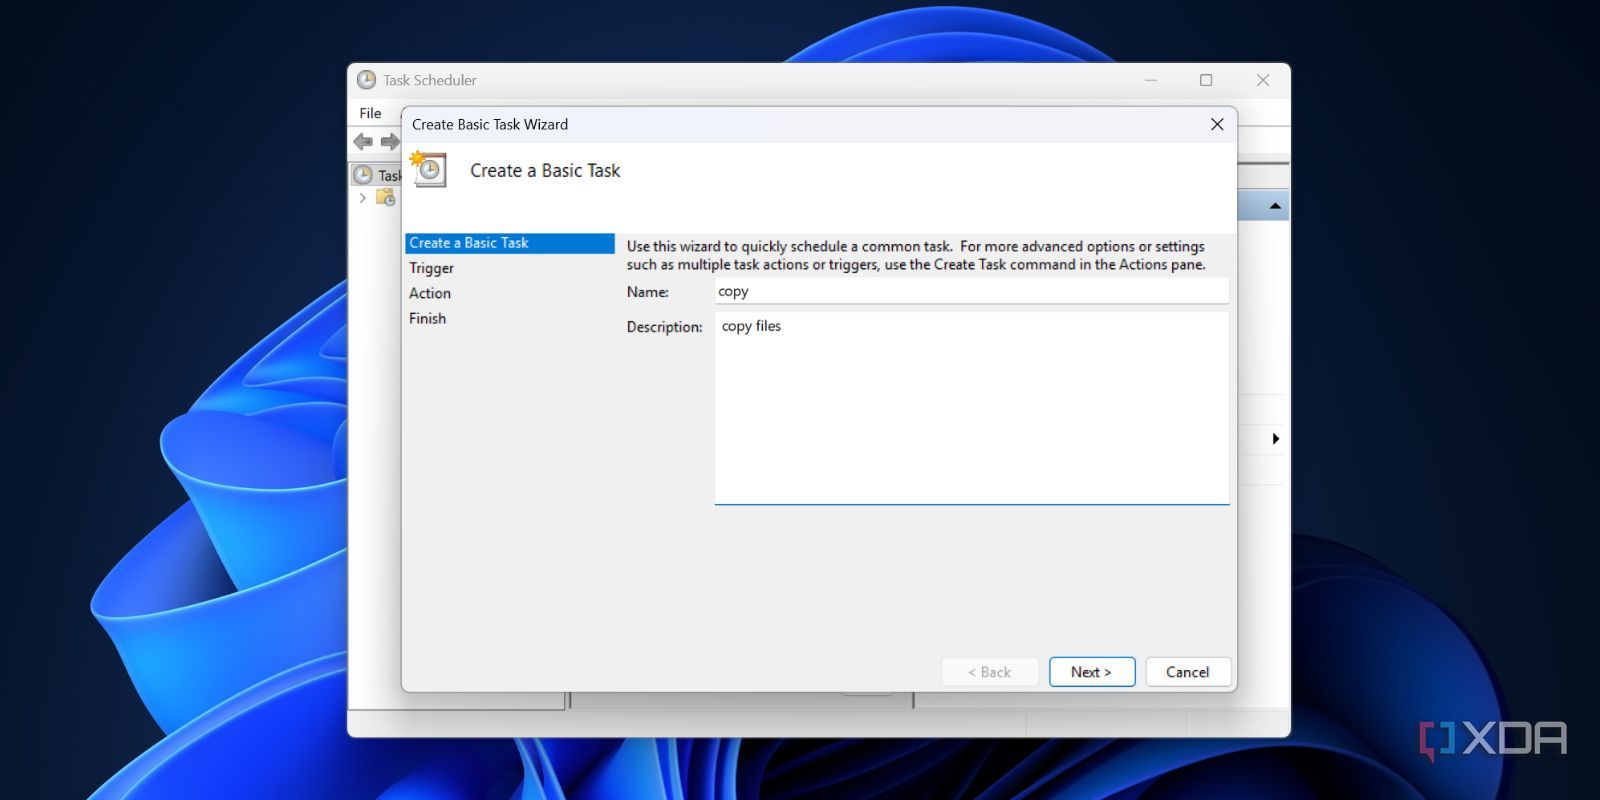Select the Action step in the wizard sidebar

click(430, 293)
